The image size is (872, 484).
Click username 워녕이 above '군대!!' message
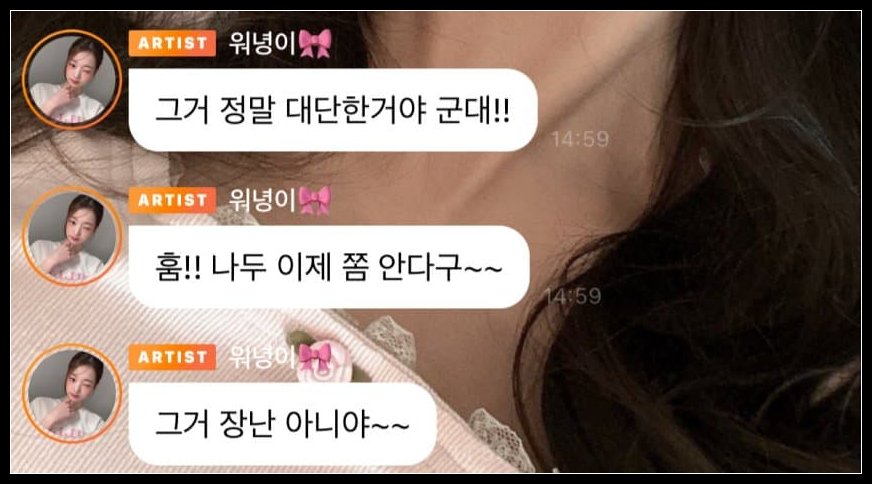point(262,43)
